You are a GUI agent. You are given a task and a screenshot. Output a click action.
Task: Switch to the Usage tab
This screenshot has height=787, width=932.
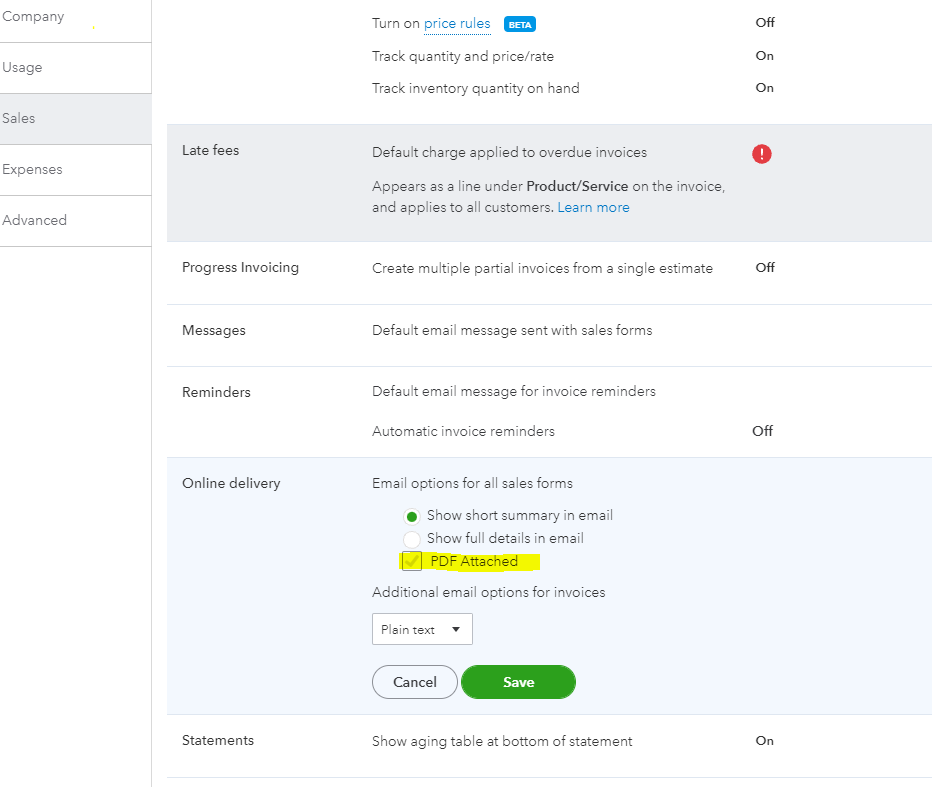22,68
